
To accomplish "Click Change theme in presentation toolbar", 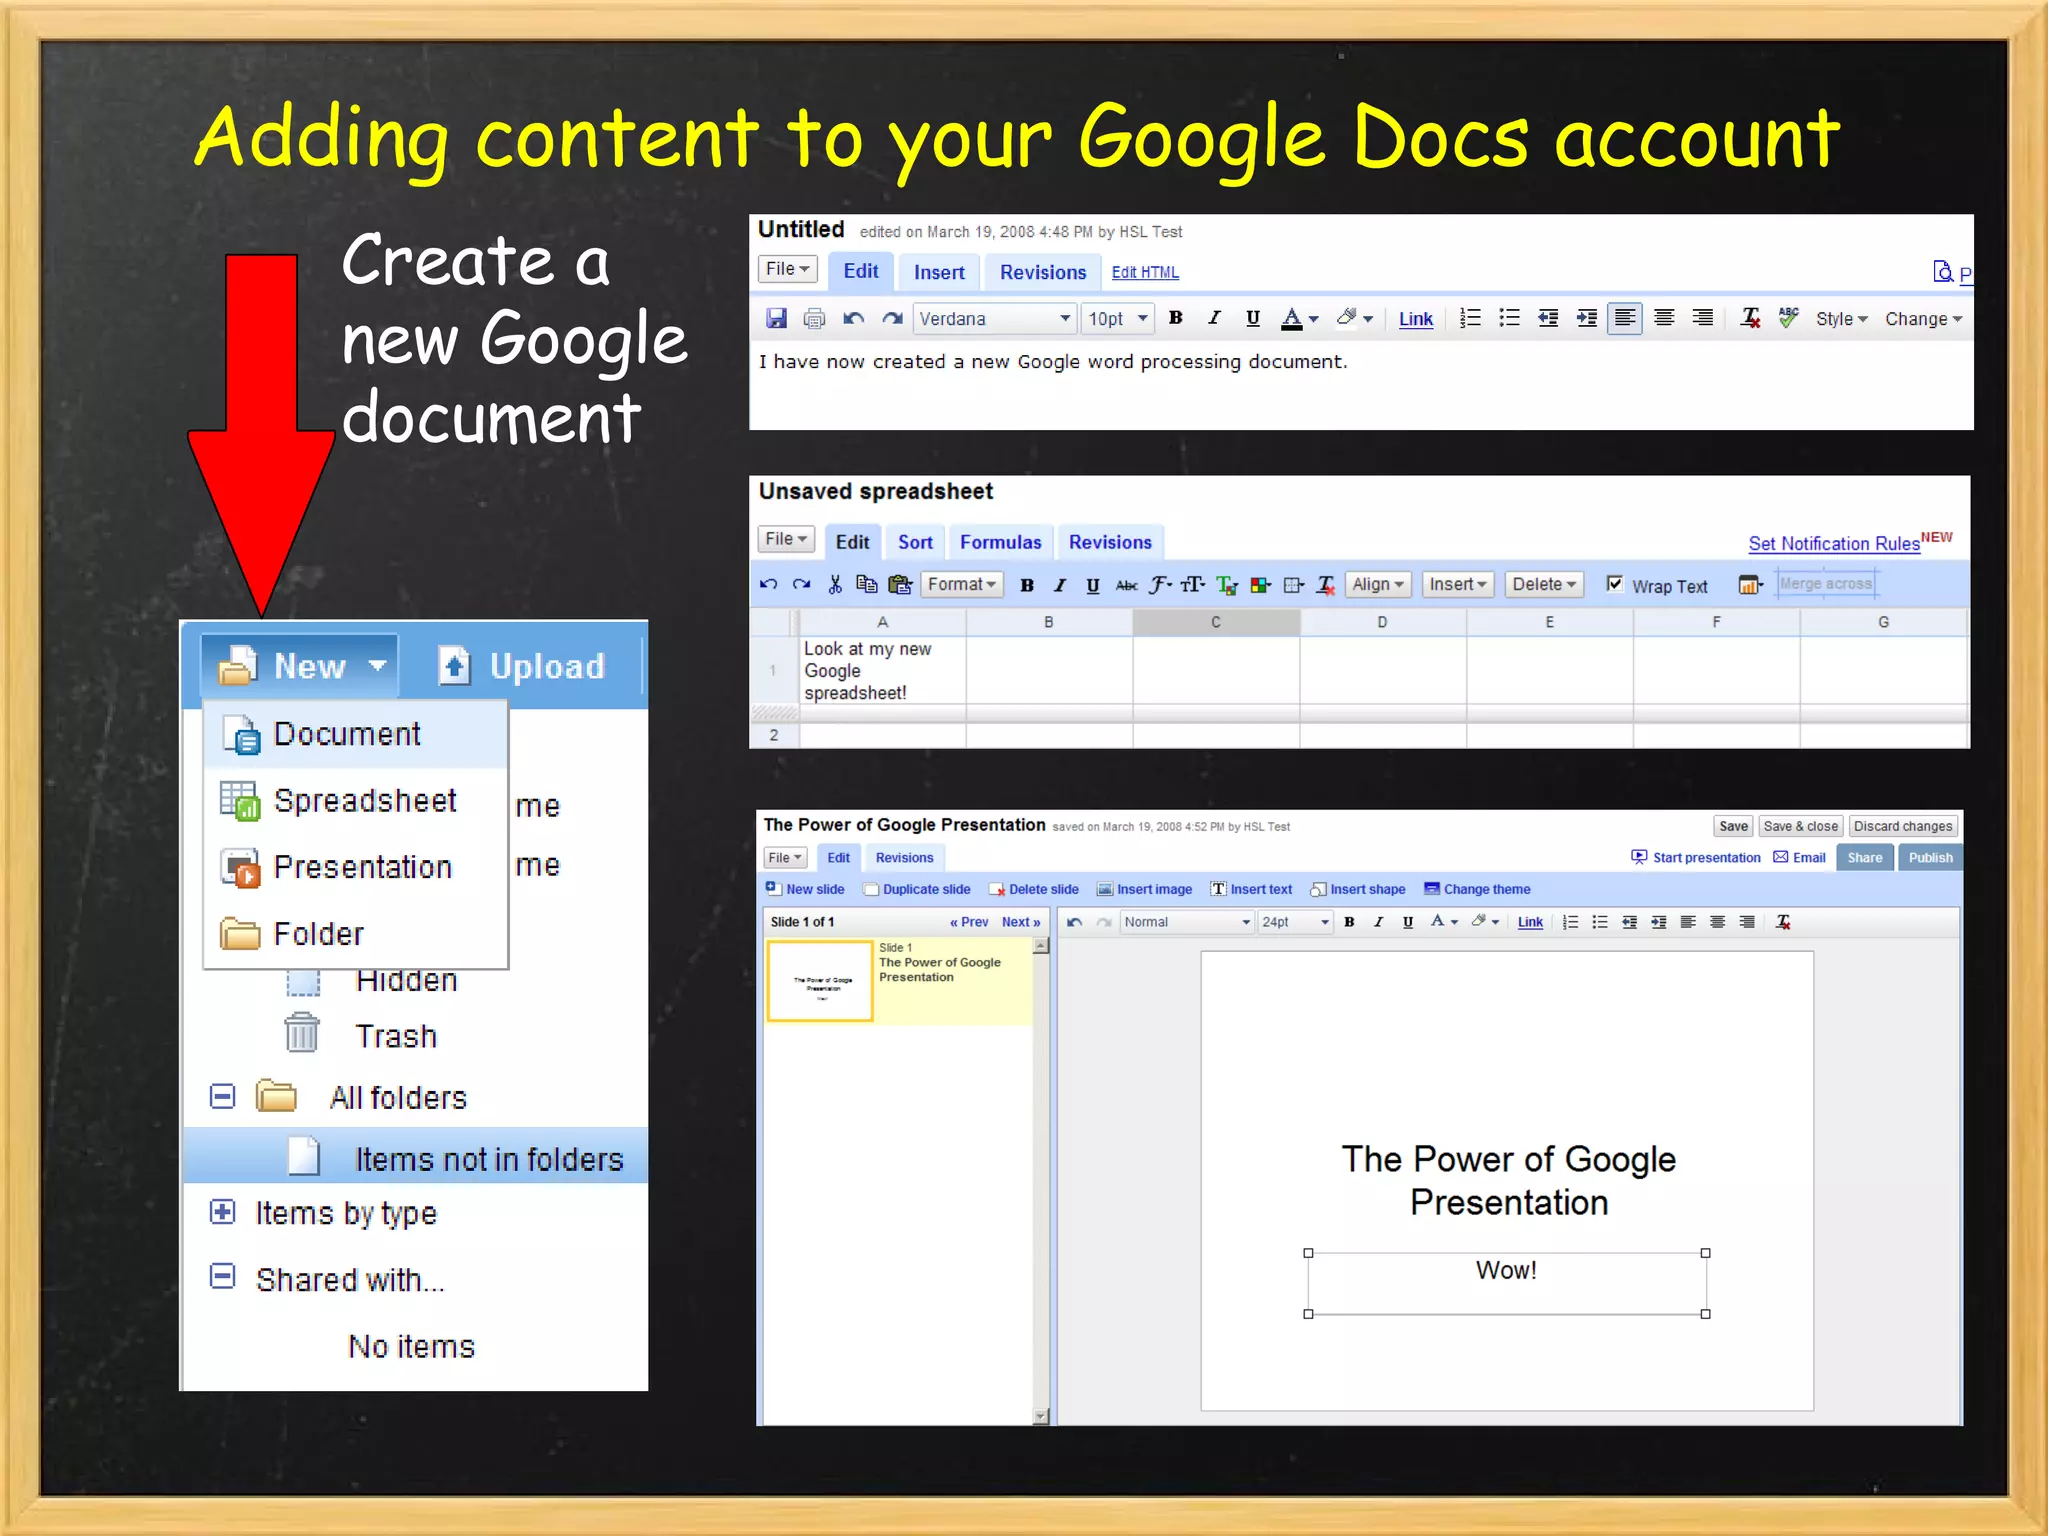I will click(x=1477, y=889).
